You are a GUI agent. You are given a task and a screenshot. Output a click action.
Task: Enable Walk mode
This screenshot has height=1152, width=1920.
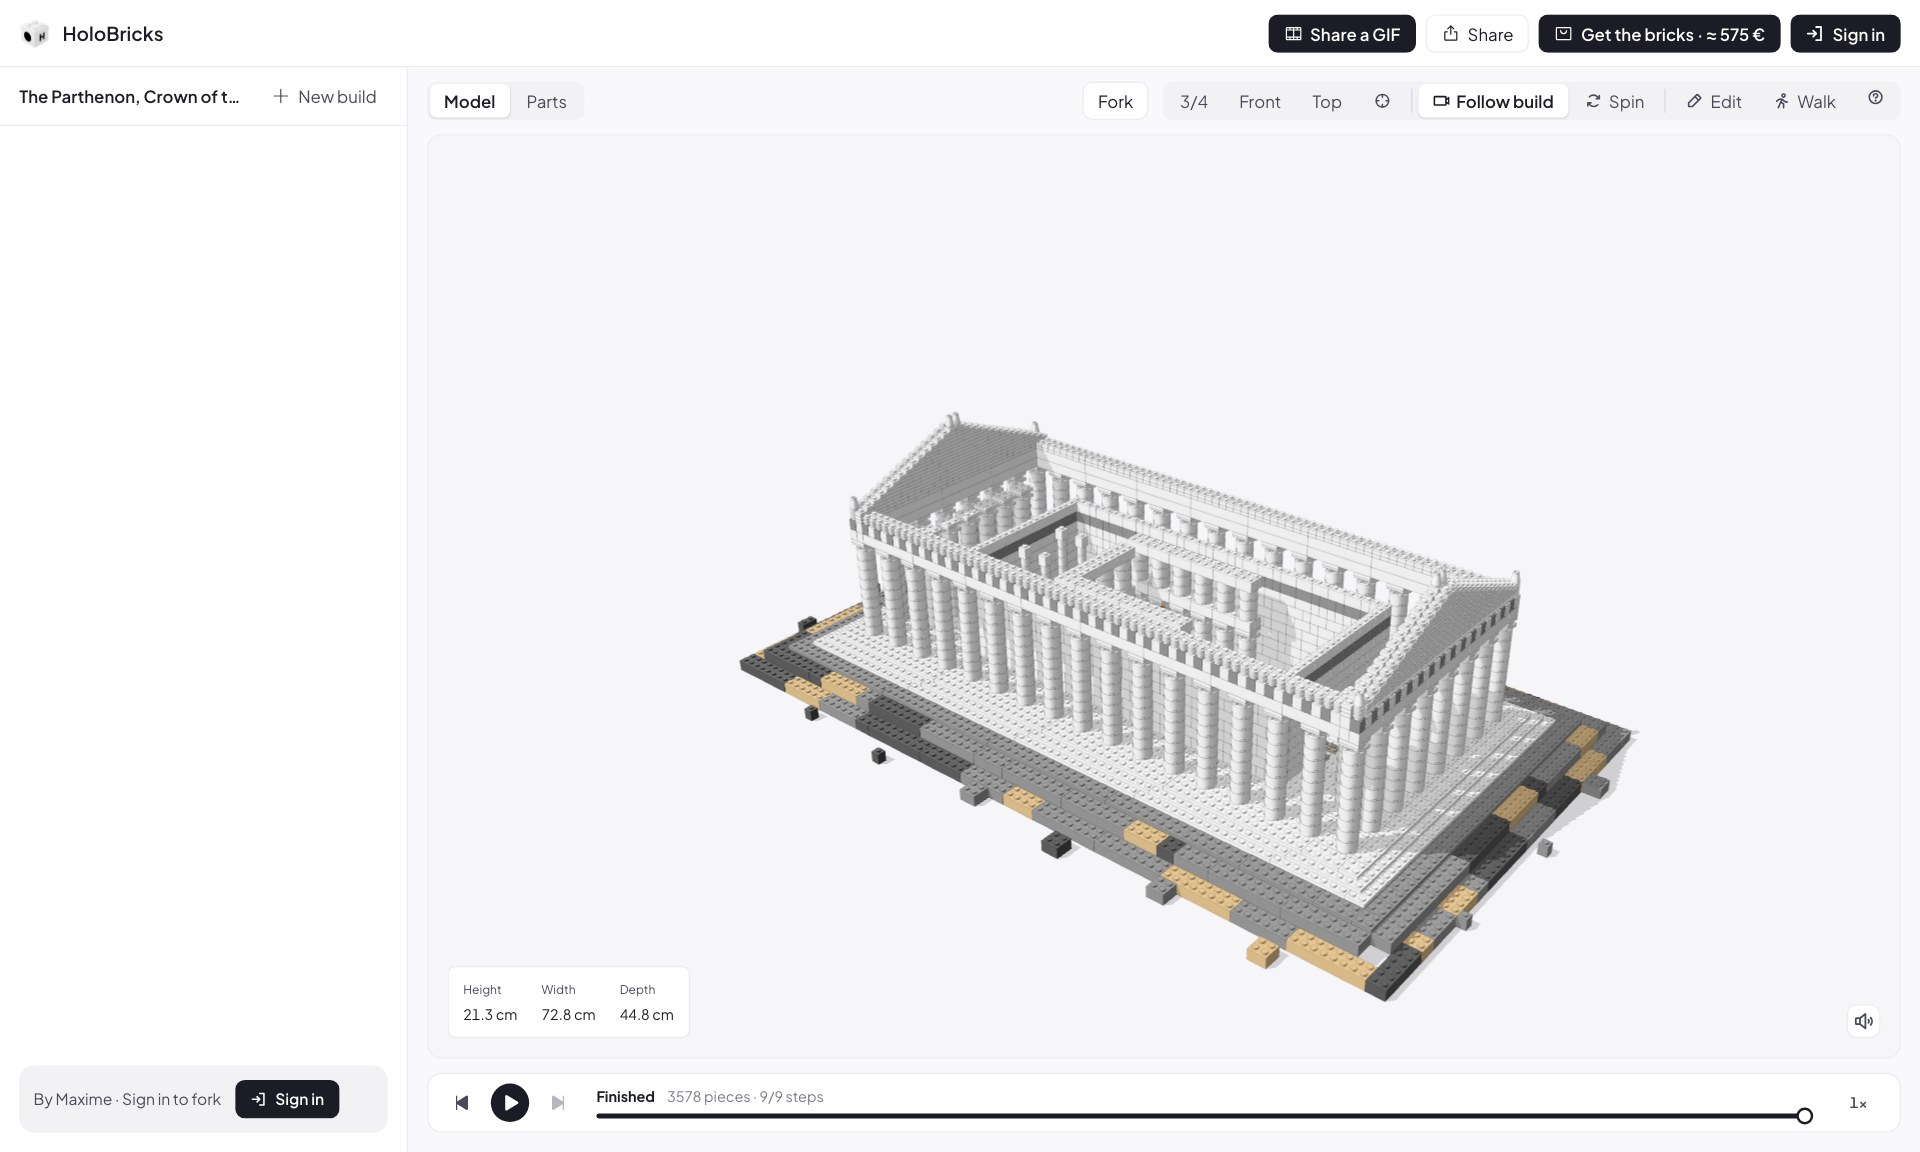click(1805, 101)
